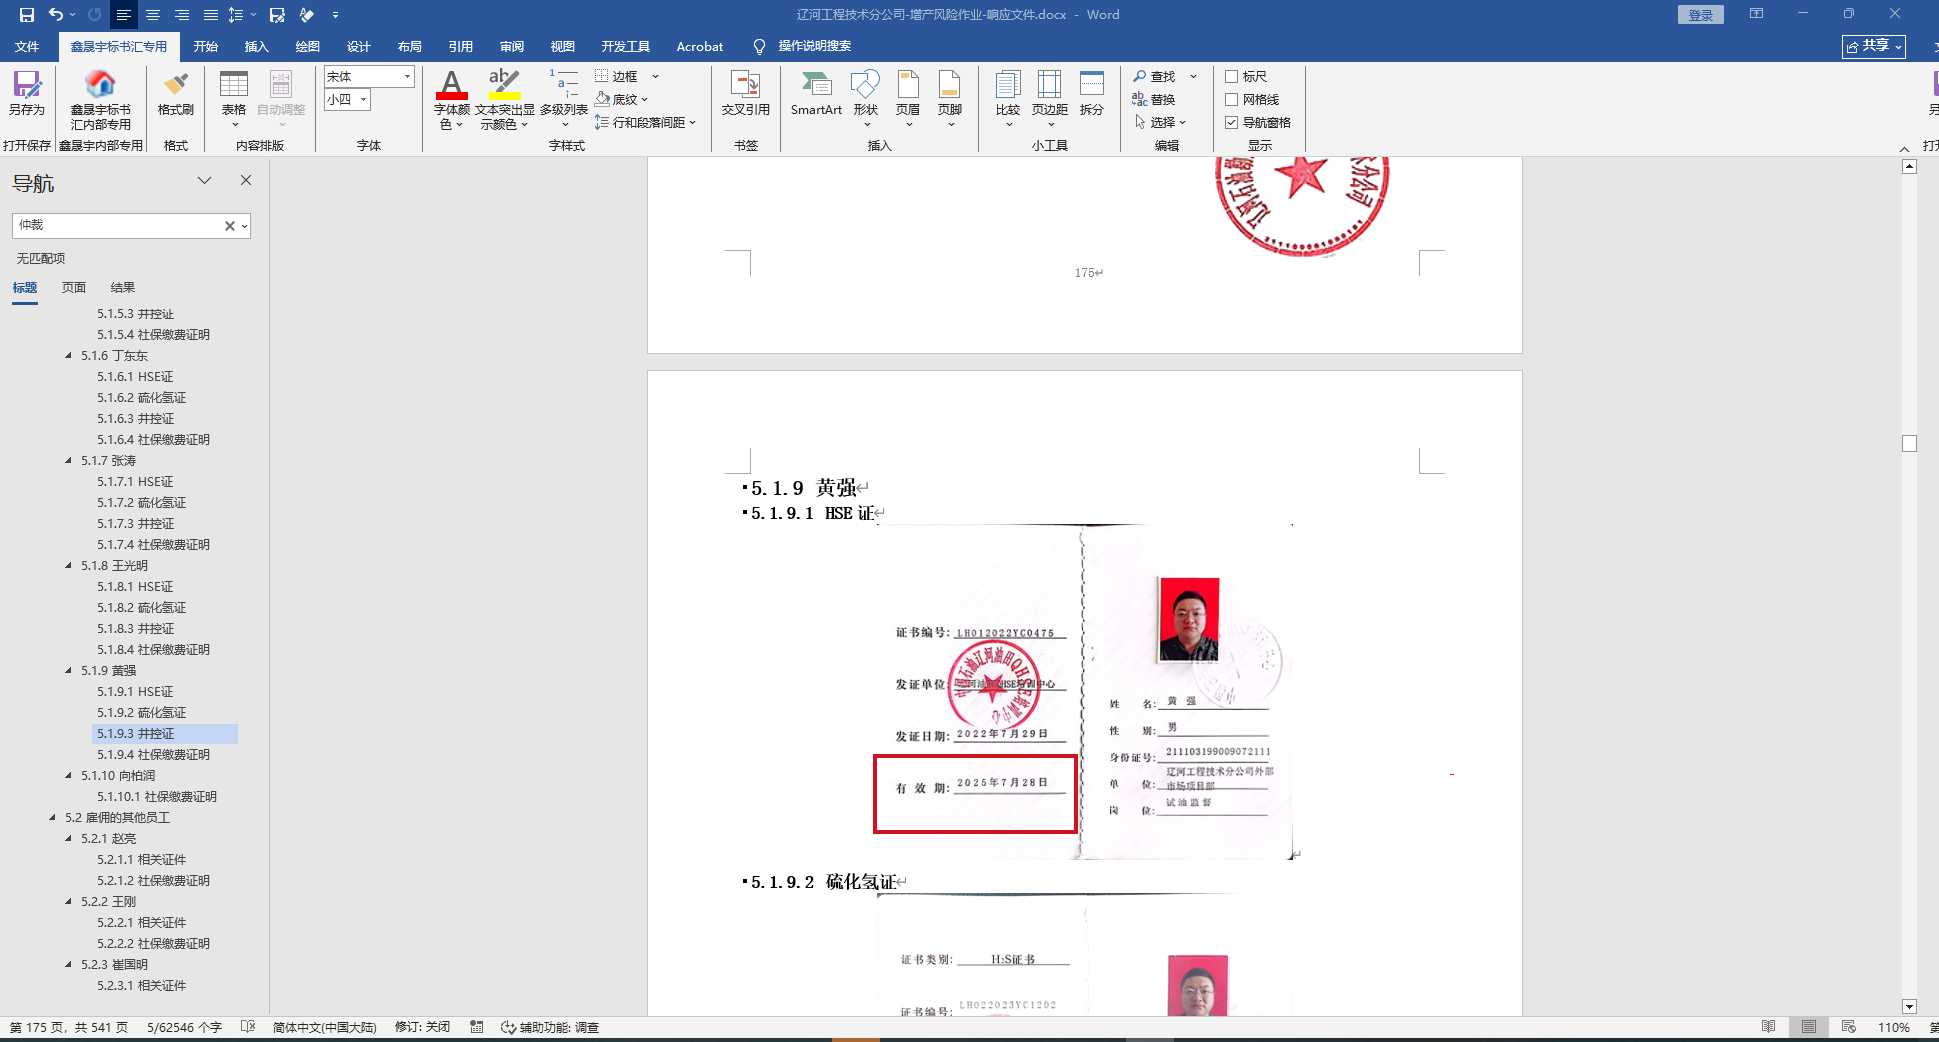Collapse the ribbon with the chevron arrow
The height and width of the screenshot is (1042, 1939).
tap(1904, 148)
